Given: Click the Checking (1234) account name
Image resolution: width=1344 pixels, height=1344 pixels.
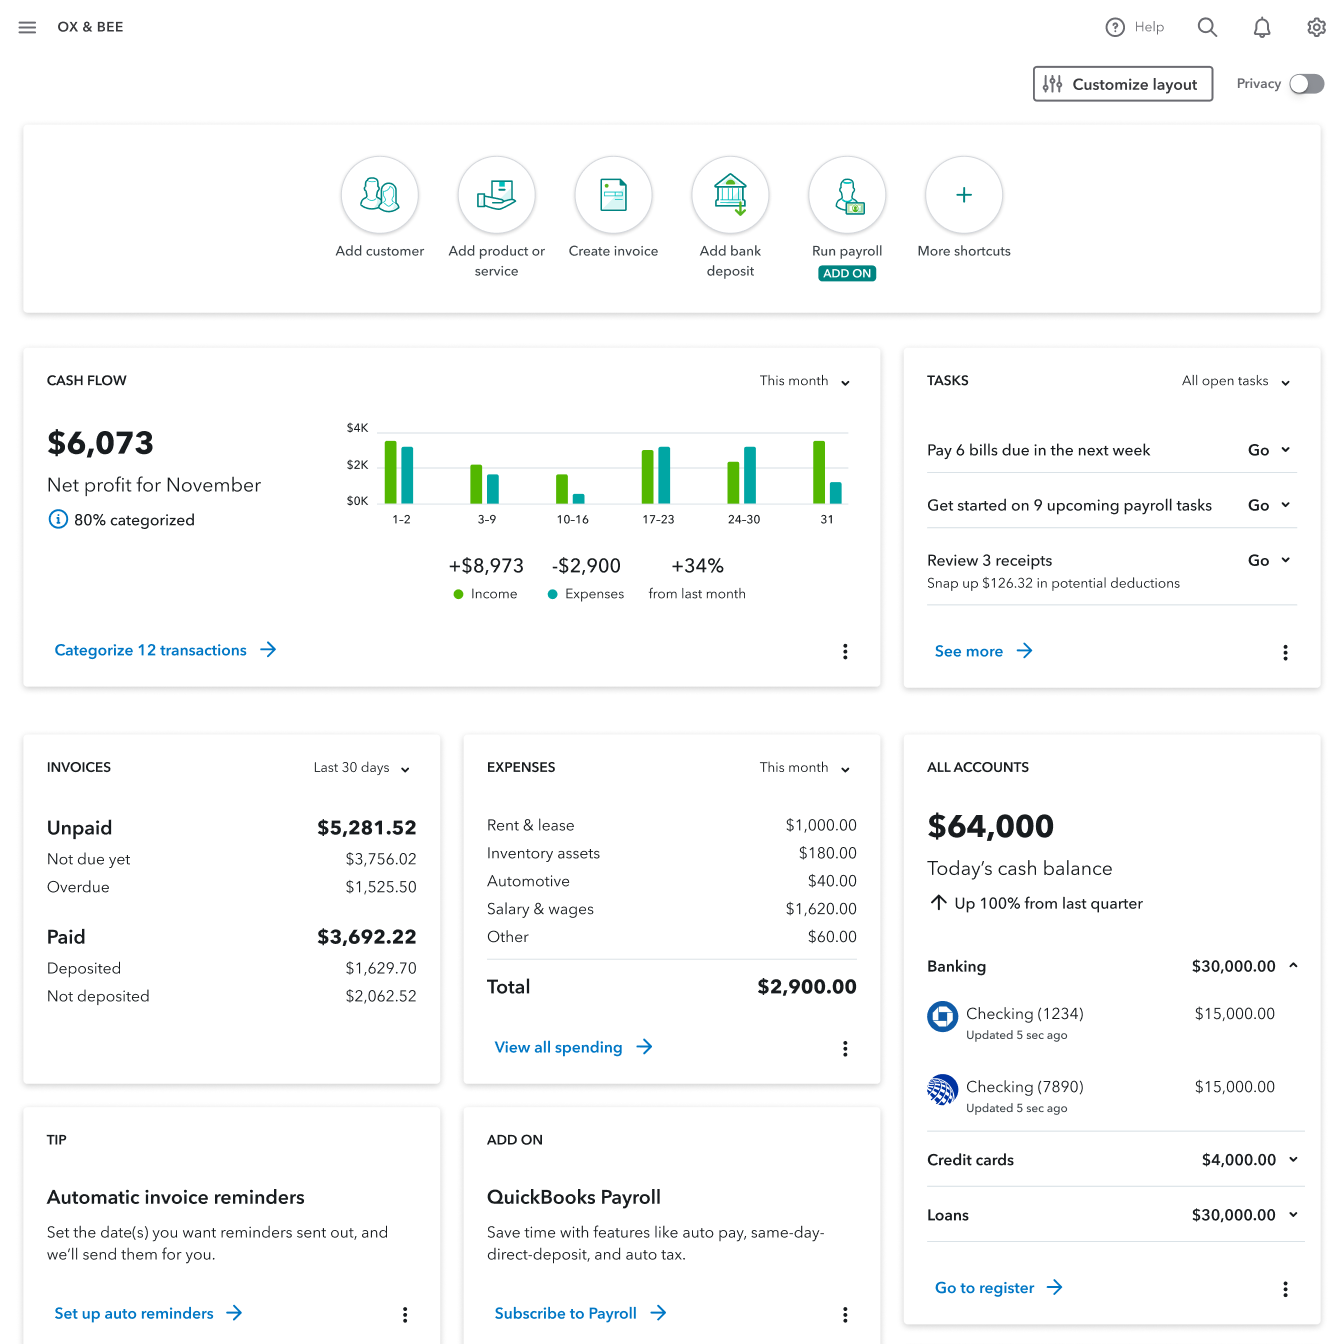Looking at the screenshot, I should click(x=1024, y=1014).
